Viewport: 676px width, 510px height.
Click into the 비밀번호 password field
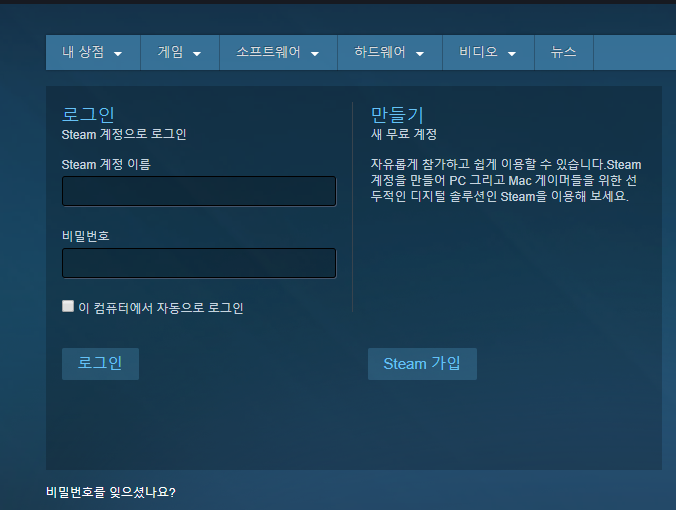[x=199, y=263]
